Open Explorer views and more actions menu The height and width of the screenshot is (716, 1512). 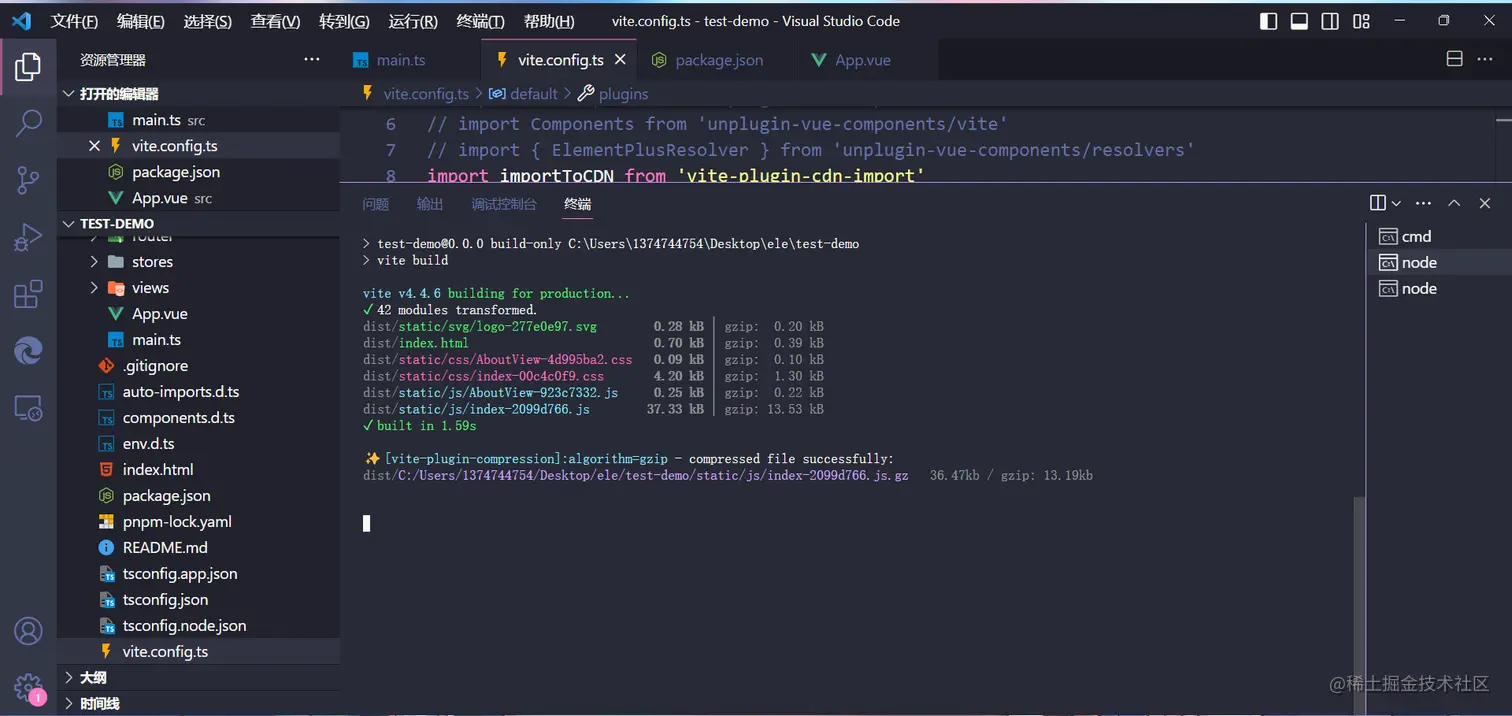312,60
